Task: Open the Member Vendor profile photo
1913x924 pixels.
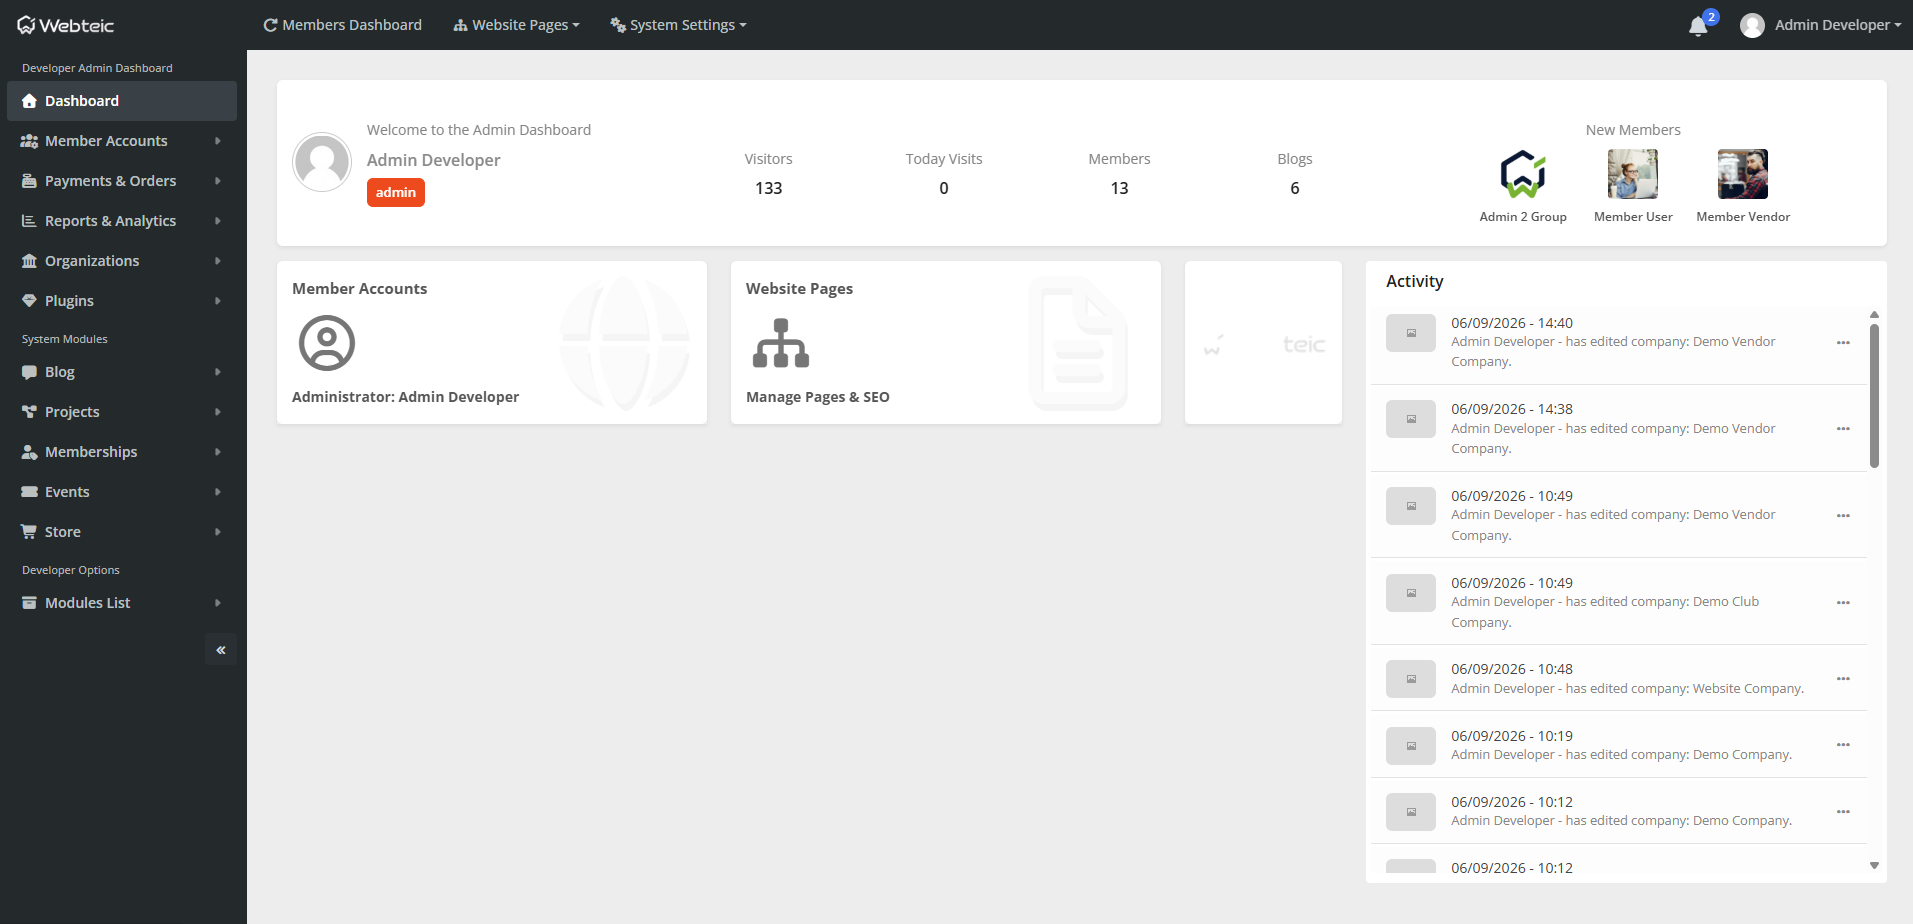Action: [1743, 174]
